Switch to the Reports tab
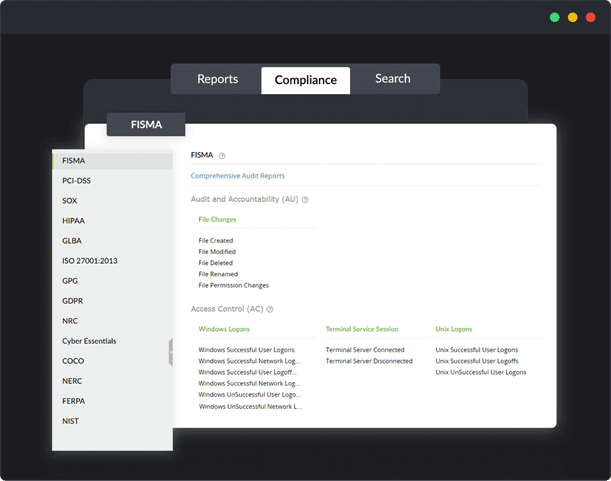 tap(217, 79)
